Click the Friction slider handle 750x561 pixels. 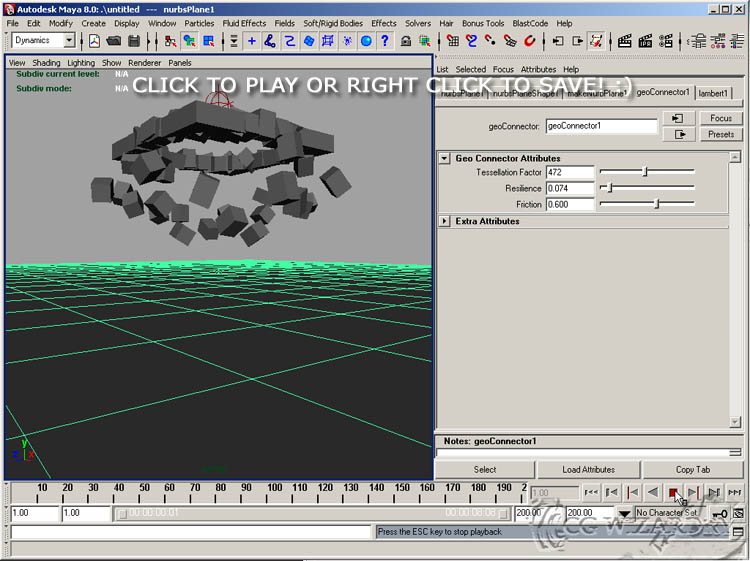(x=656, y=204)
